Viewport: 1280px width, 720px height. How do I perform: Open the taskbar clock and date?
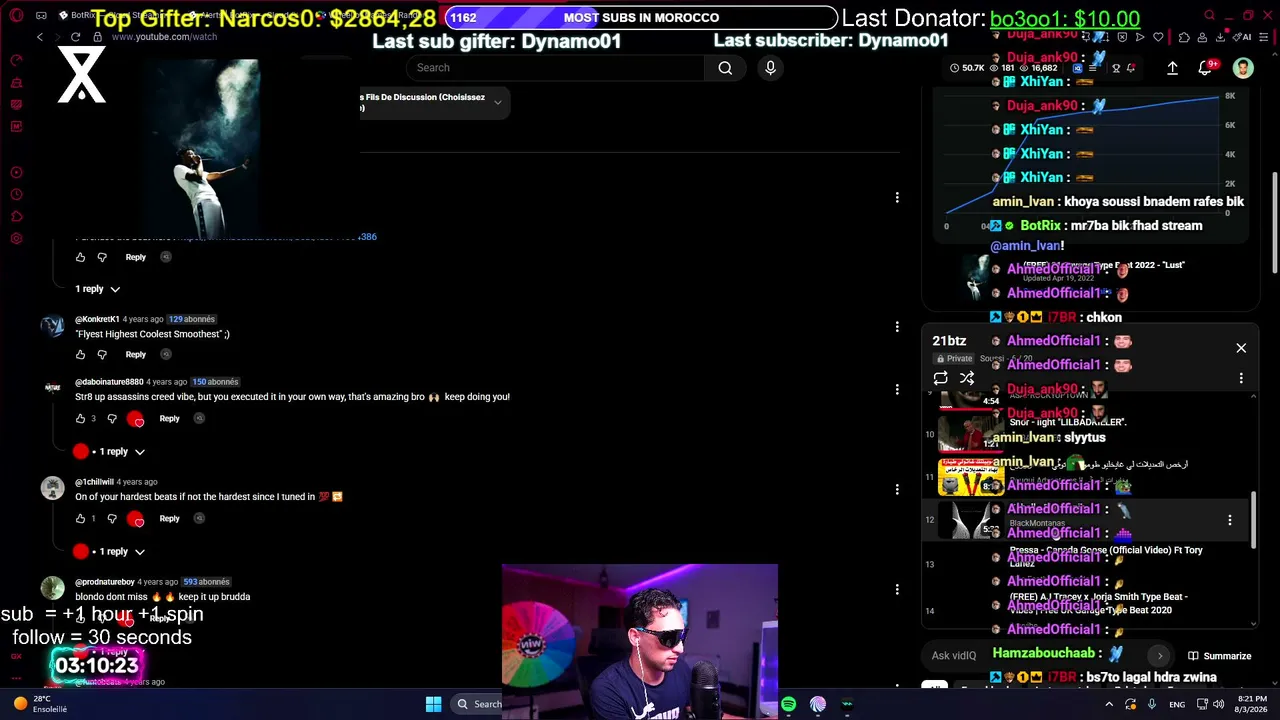point(1252,704)
